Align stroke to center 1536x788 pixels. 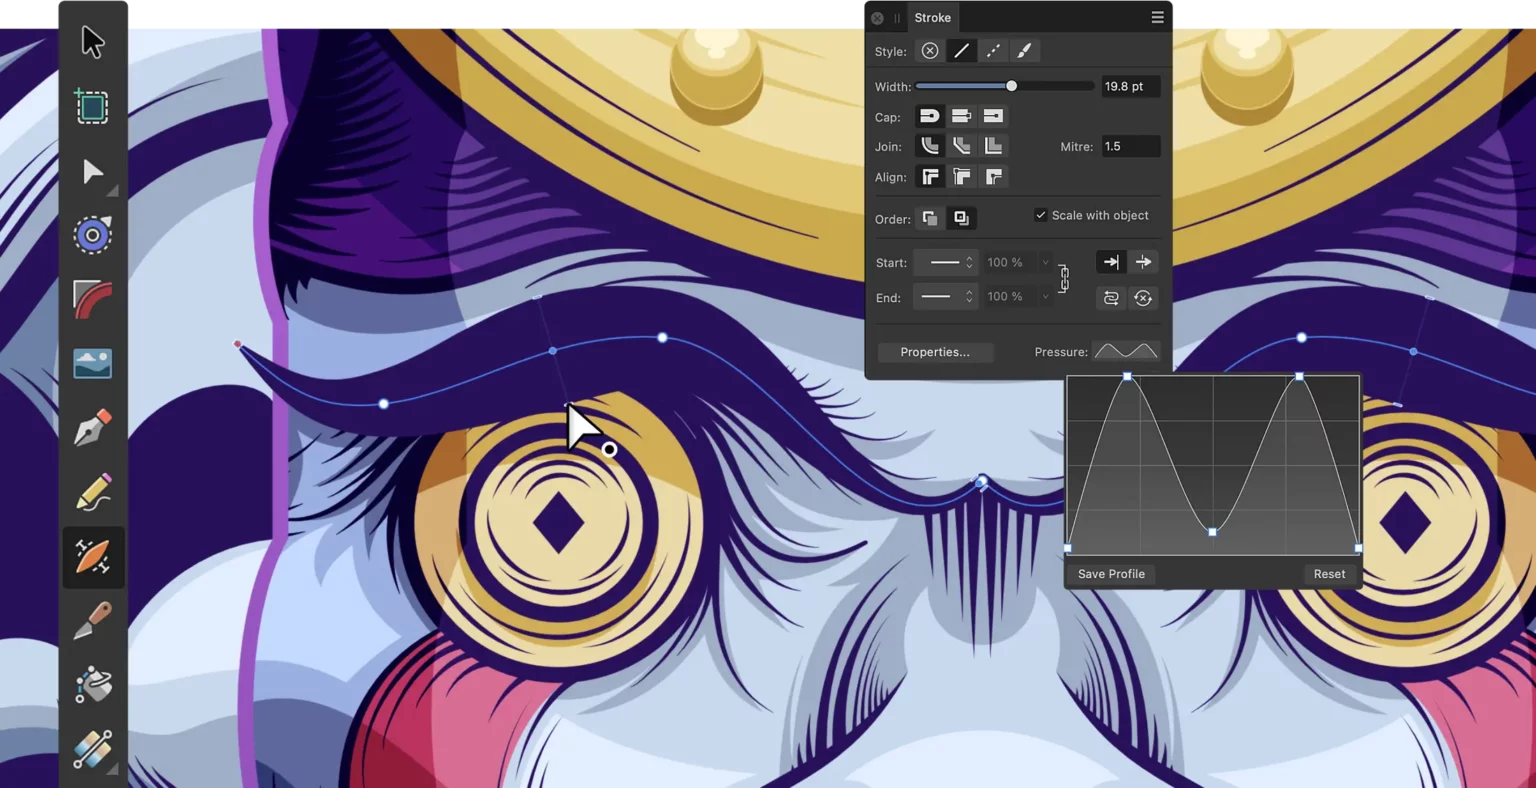point(930,177)
